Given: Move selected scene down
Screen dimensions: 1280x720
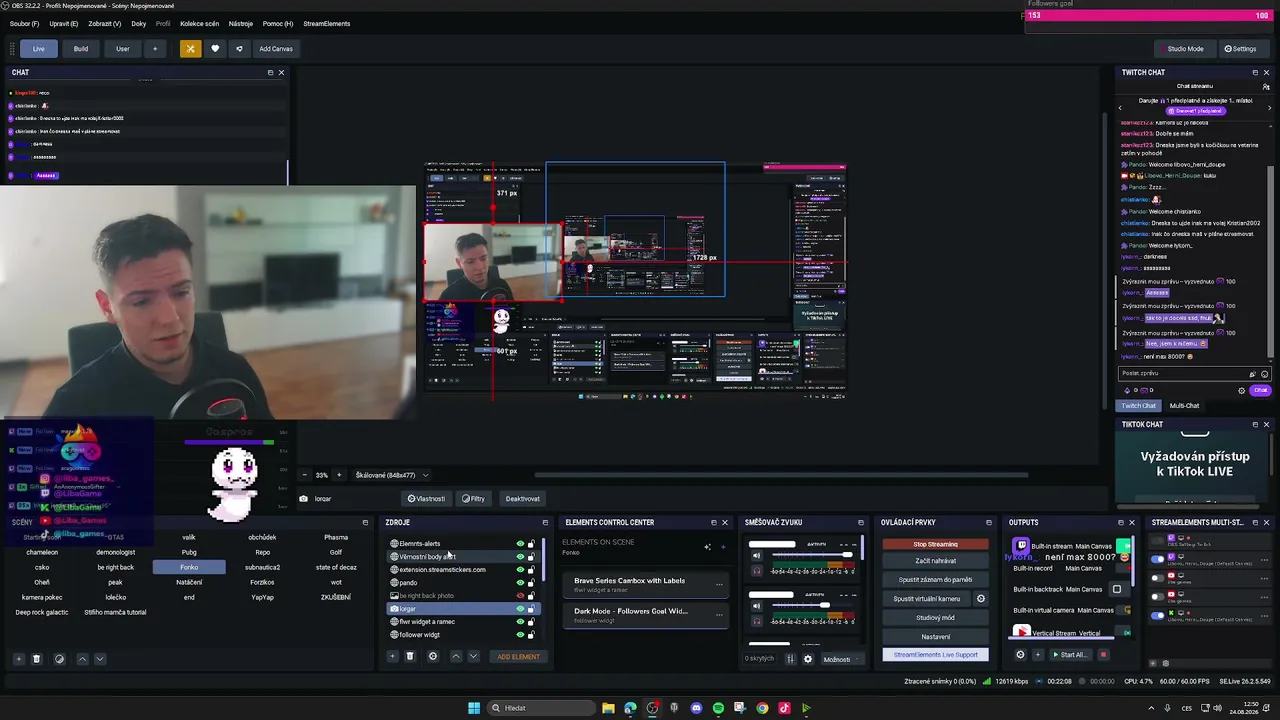Looking at the screenshot, I should pyautogui.click(x=99, y=659).
